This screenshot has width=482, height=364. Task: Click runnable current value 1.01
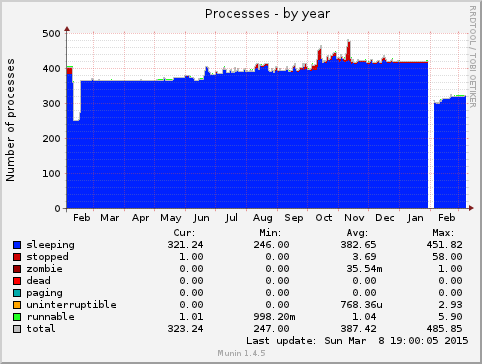coord(191,317)
